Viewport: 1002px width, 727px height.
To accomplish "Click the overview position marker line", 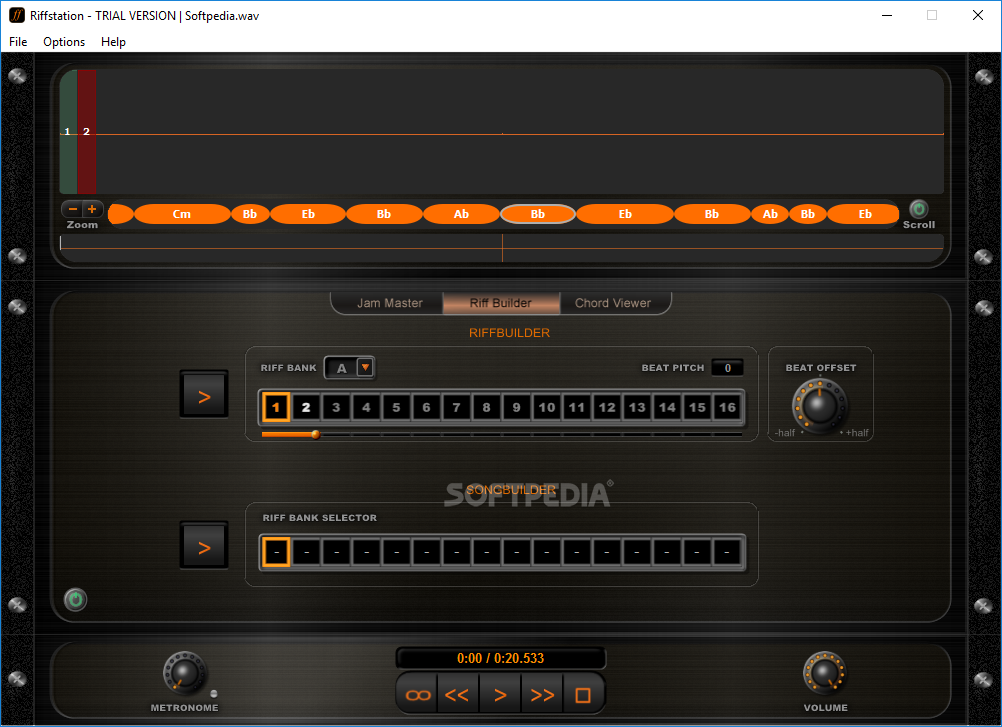I will [502, 248].
